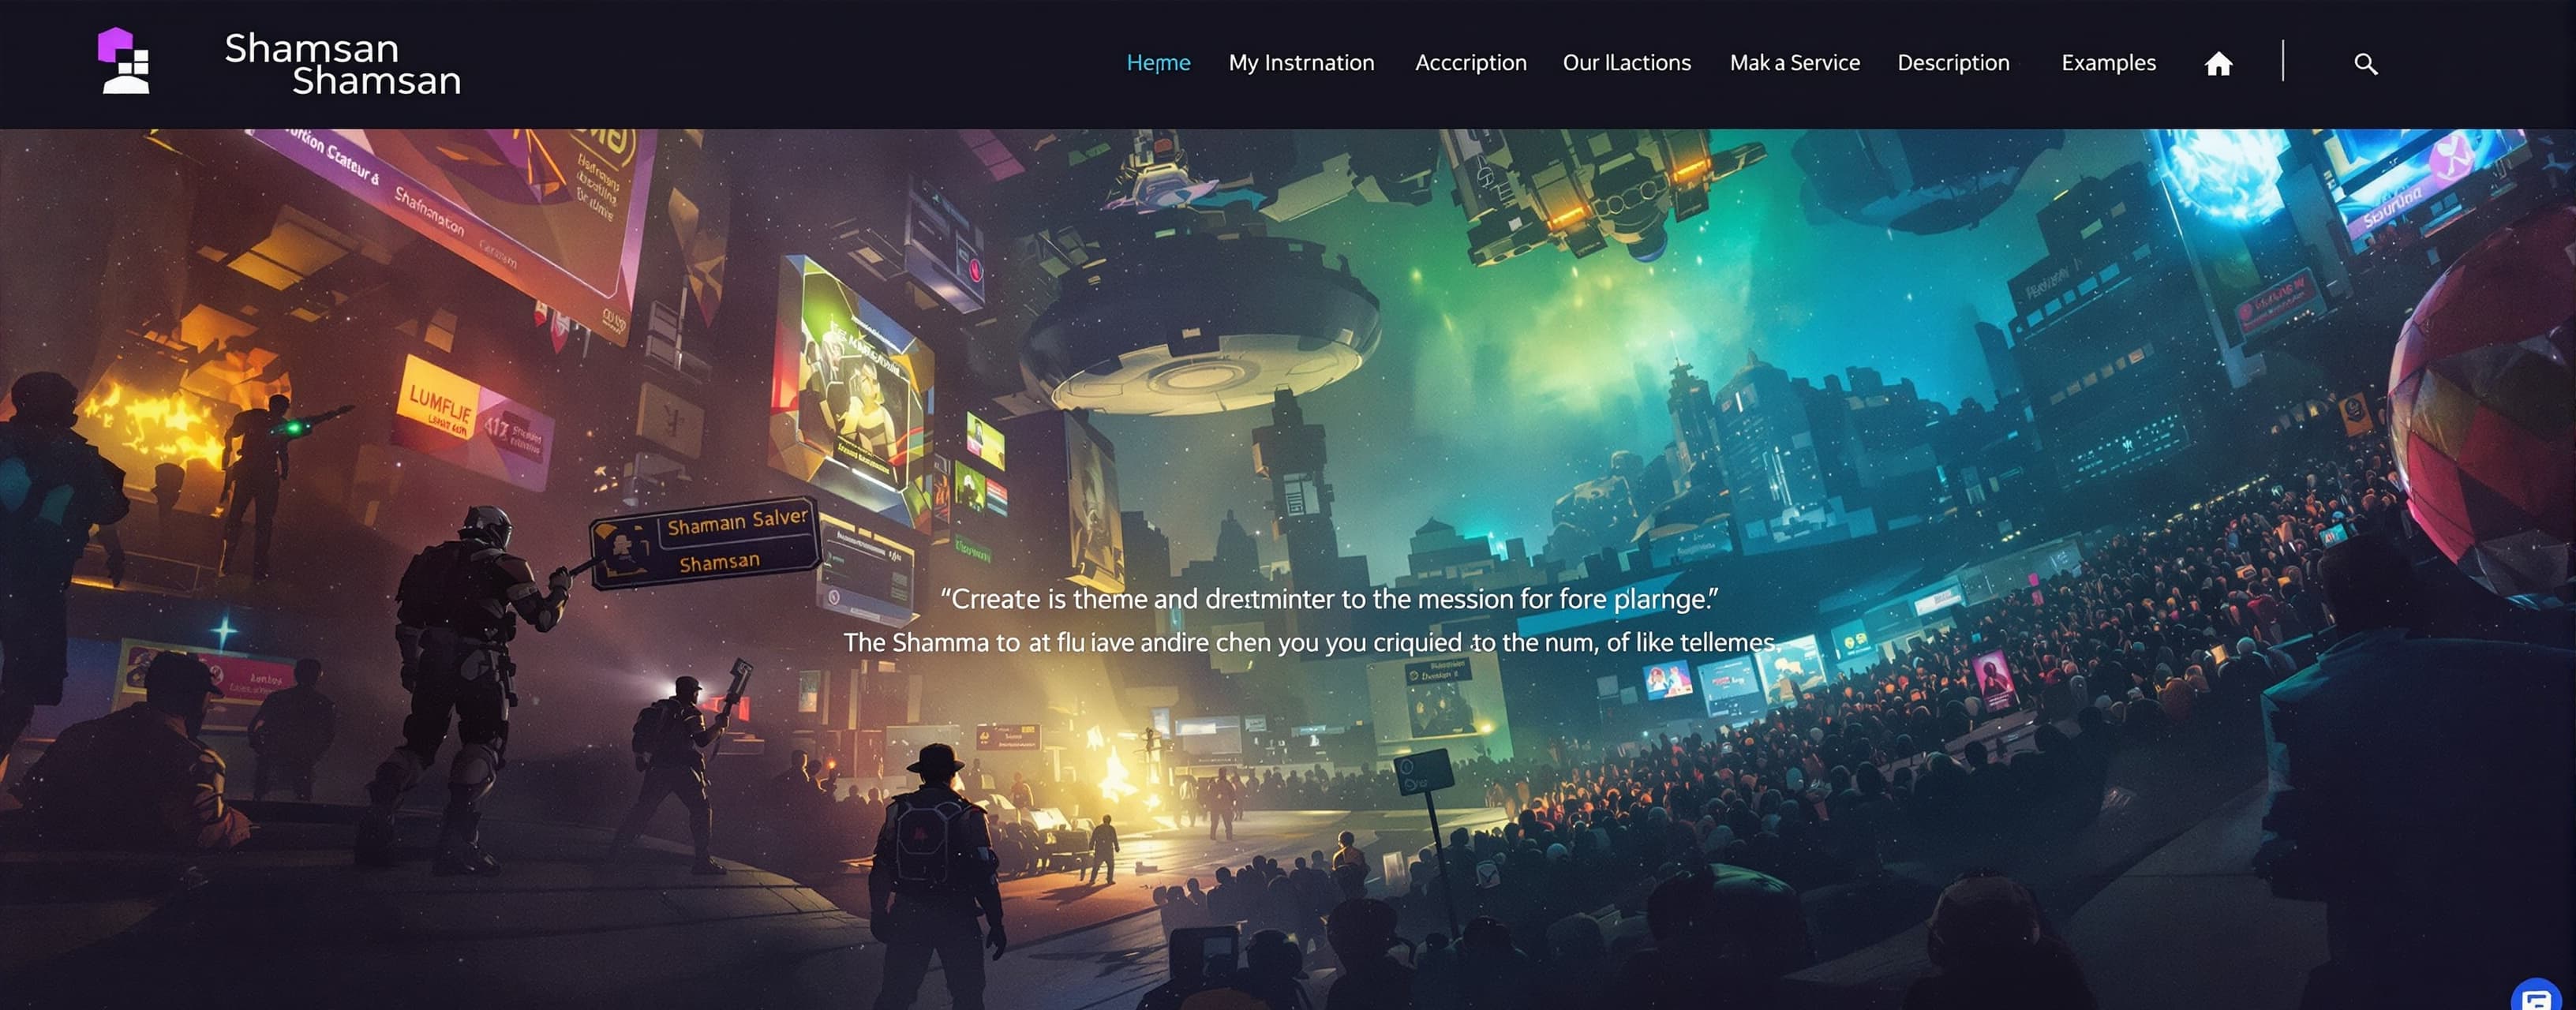This screenshot has width=2576, height=1010.
Task: Open the My Instrnation menu item
Action: tap(1301, 63)
